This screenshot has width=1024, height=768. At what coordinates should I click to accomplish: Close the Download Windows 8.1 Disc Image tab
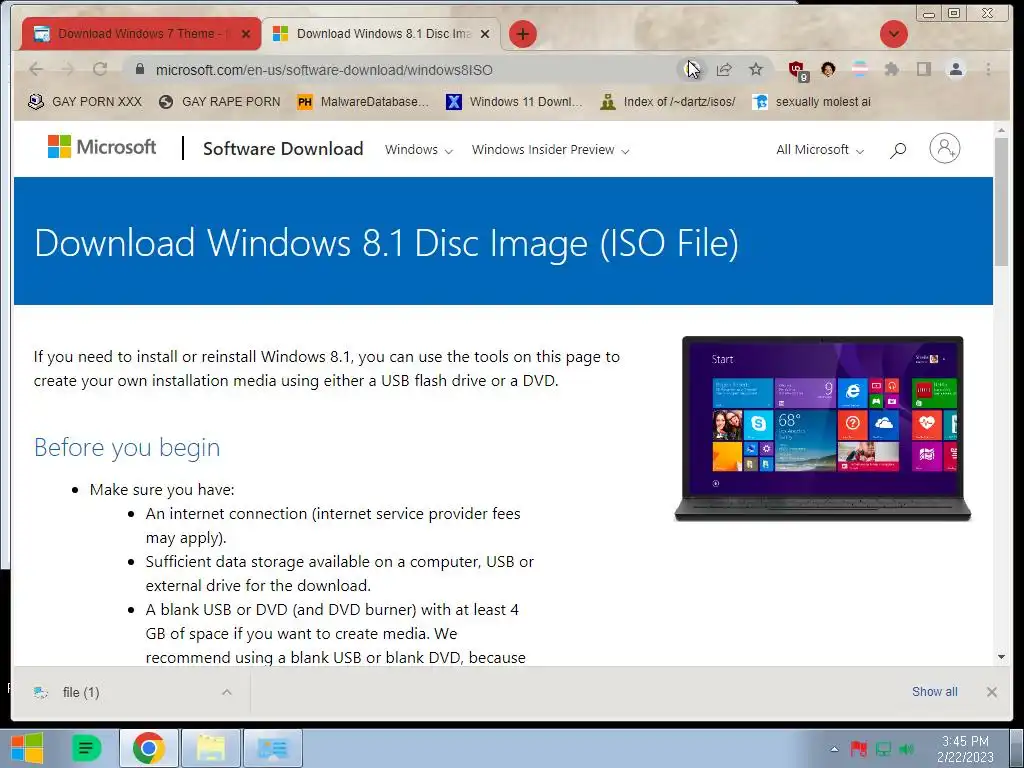[x=485, y=34]
